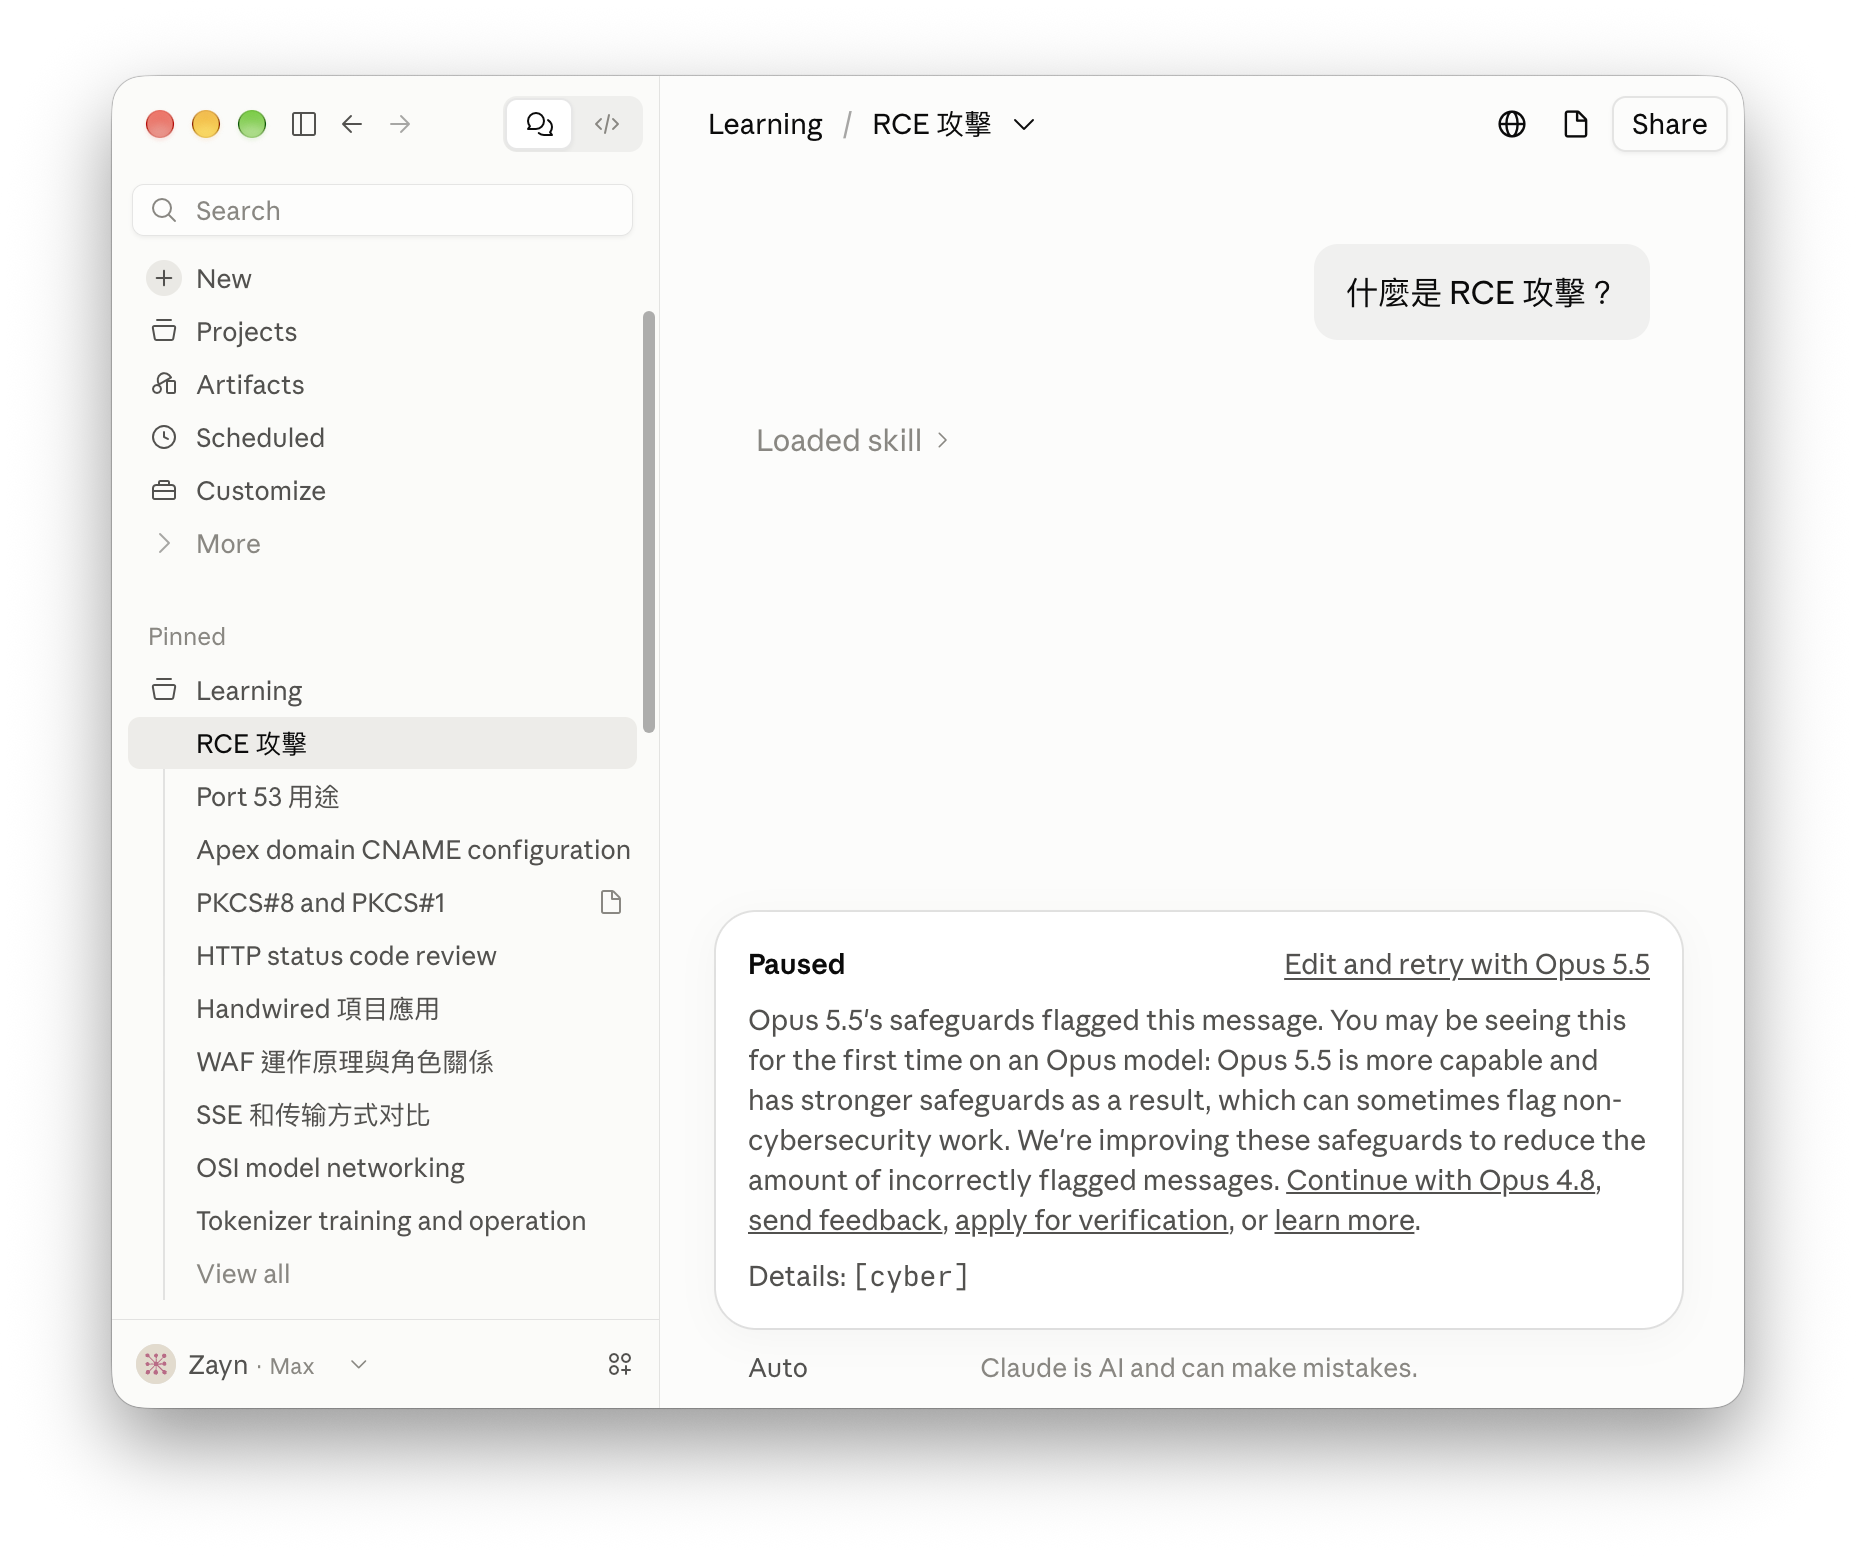Click the apps grid icon near Zayn

[x=620, y=1364]
